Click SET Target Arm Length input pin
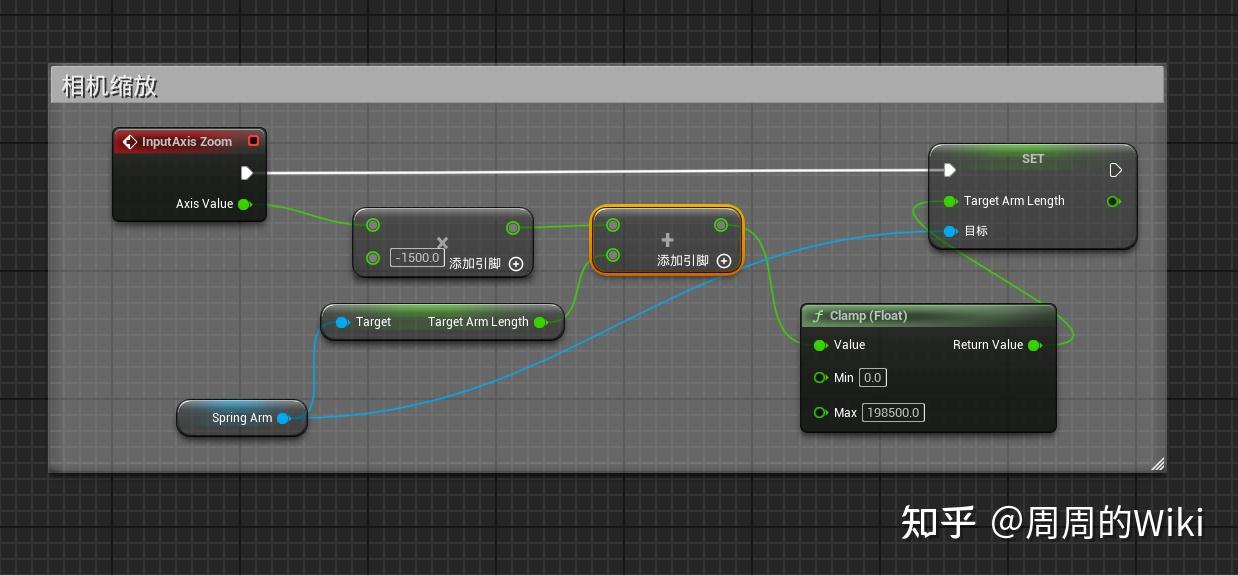The width and height of the screenshot is (1238, 575). 950,201
